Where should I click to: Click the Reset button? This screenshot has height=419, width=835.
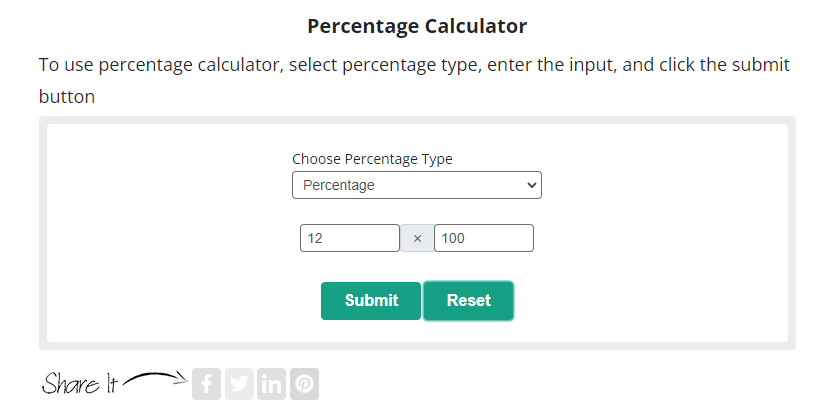pyautogui.click(x=469, y=301)
